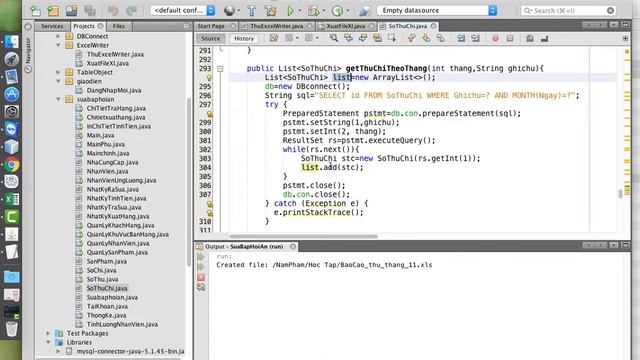Click the Comment icon in editor toolbar

530,38
